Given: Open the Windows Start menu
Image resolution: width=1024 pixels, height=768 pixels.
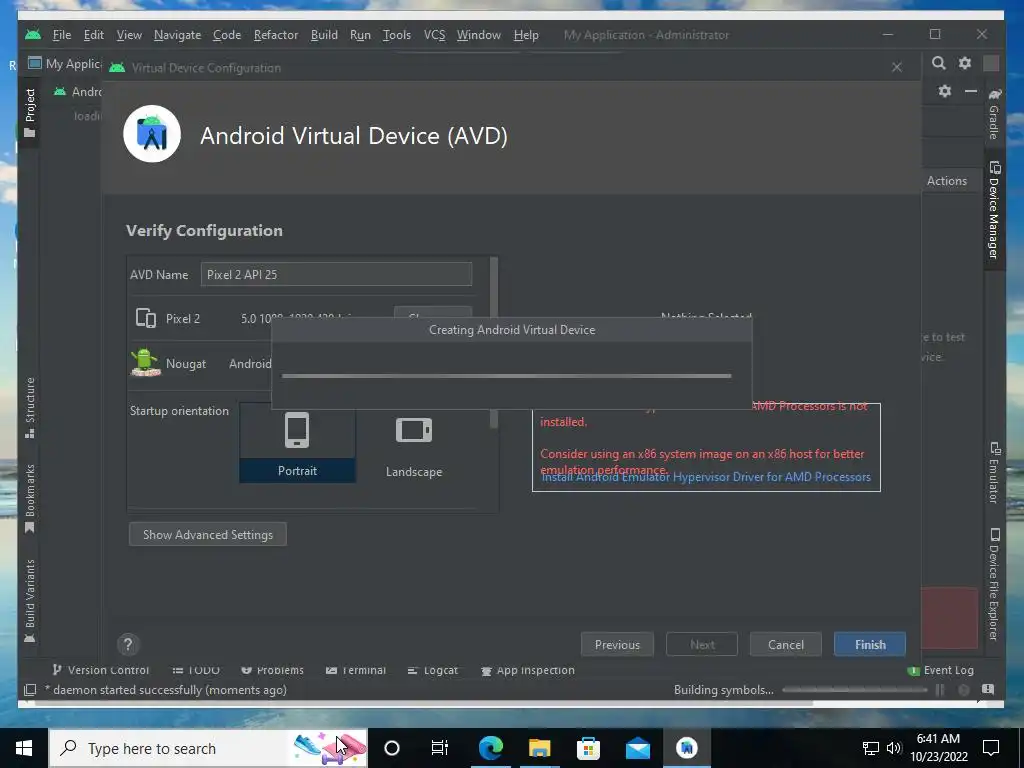Looking at the screenshot, I should point(24,748).
